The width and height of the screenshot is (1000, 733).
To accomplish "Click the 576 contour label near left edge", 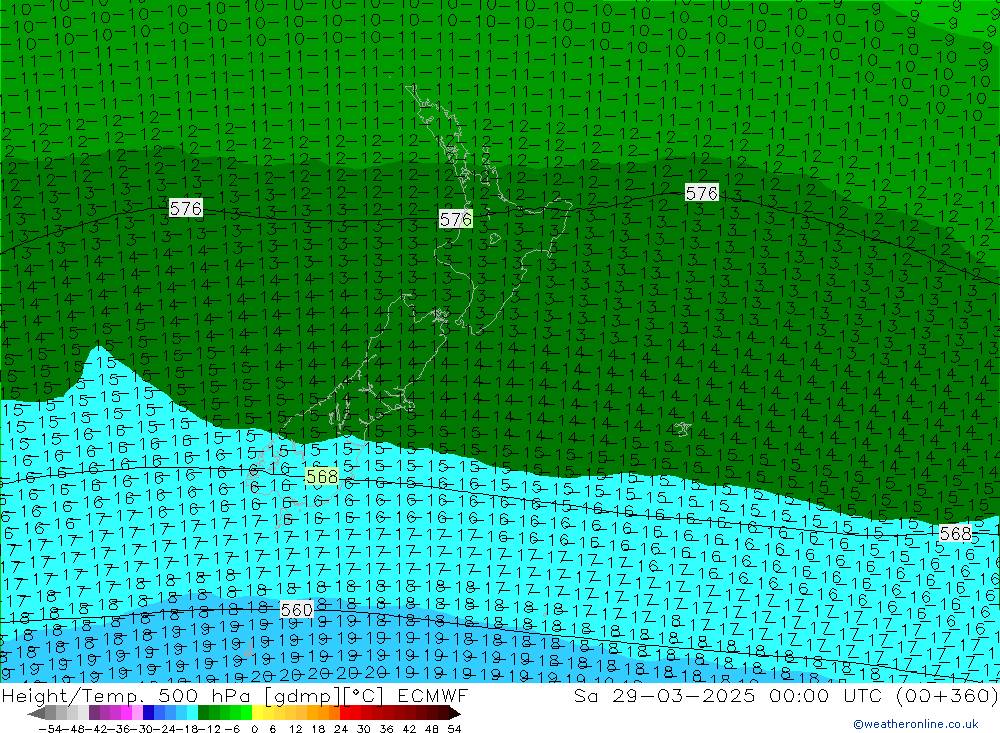I will pos(186,208).
